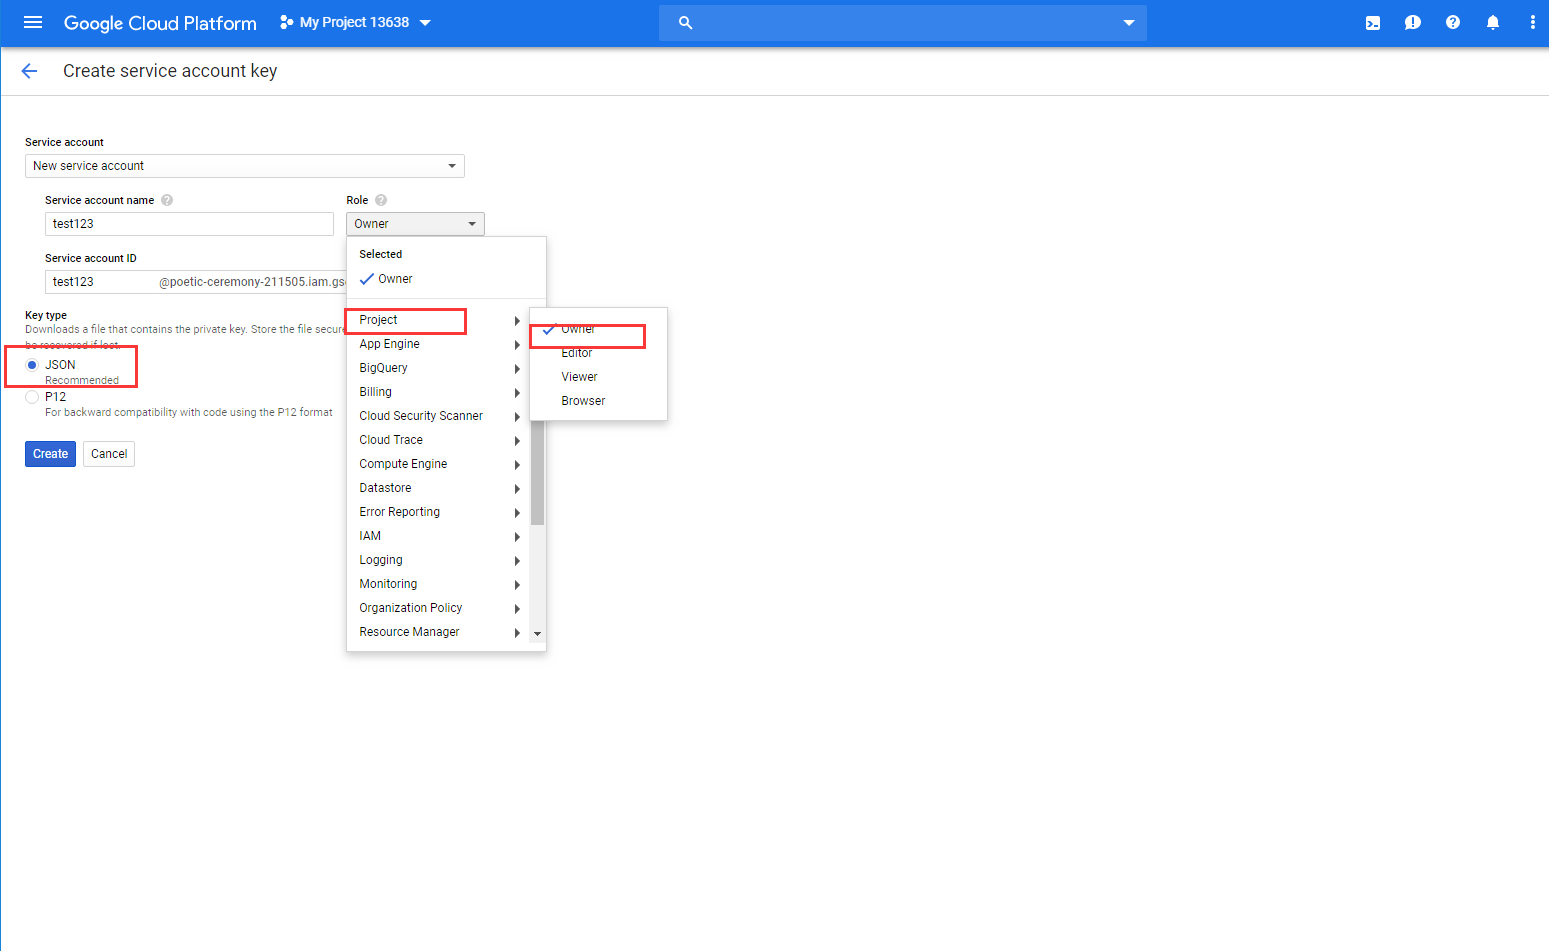The image size is (1549, 951).
Task: Pick the Editor role in submenu
Action: pyautogui.click(x=598, y=353)
